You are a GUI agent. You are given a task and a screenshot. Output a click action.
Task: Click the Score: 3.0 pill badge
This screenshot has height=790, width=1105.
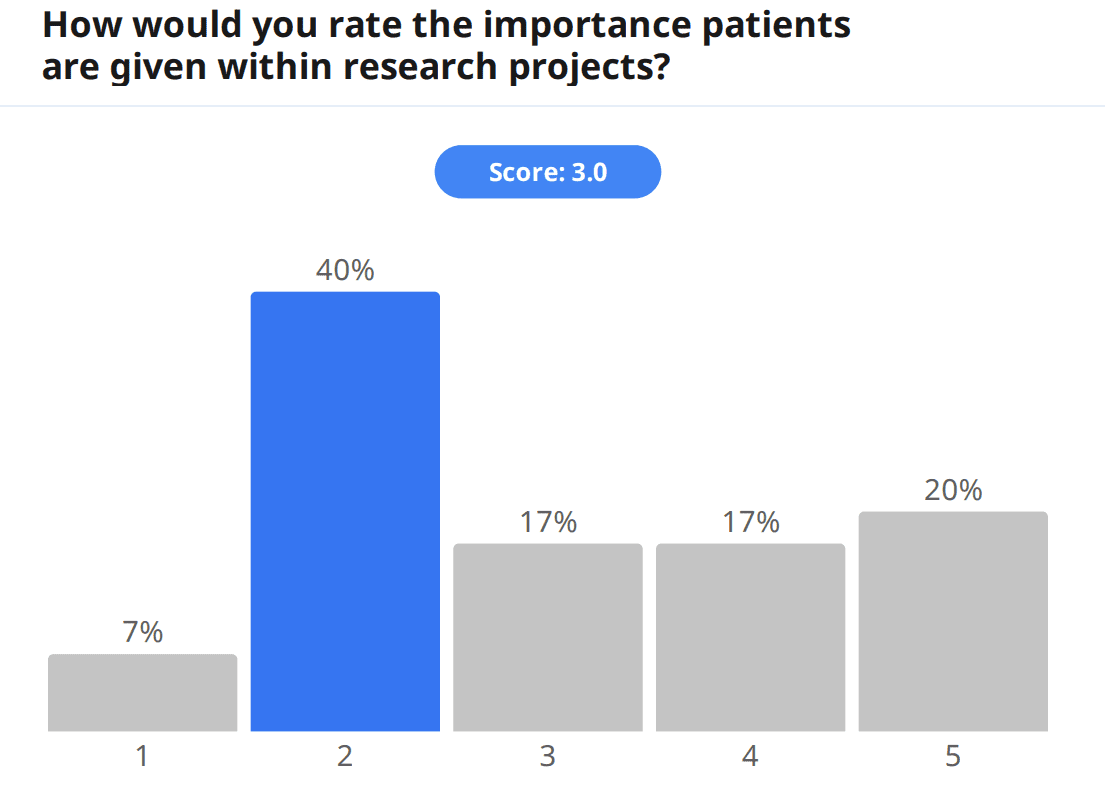click(547, 172)
